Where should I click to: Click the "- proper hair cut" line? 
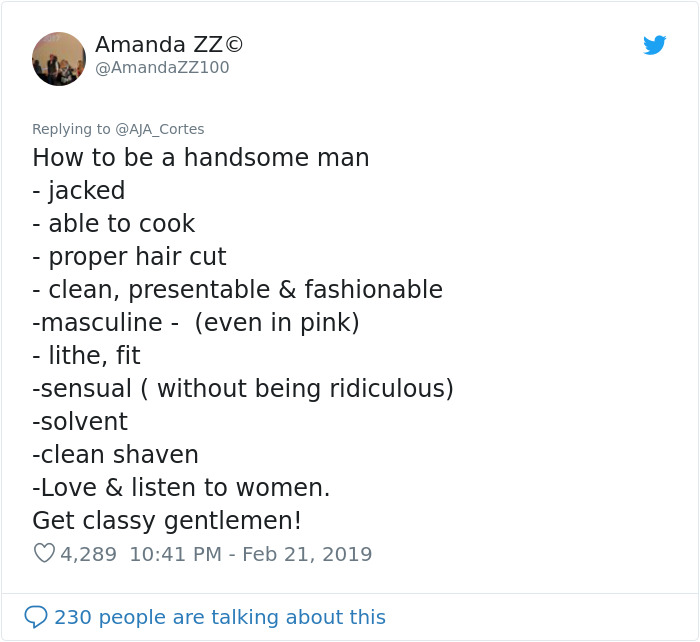coord(130,257)
